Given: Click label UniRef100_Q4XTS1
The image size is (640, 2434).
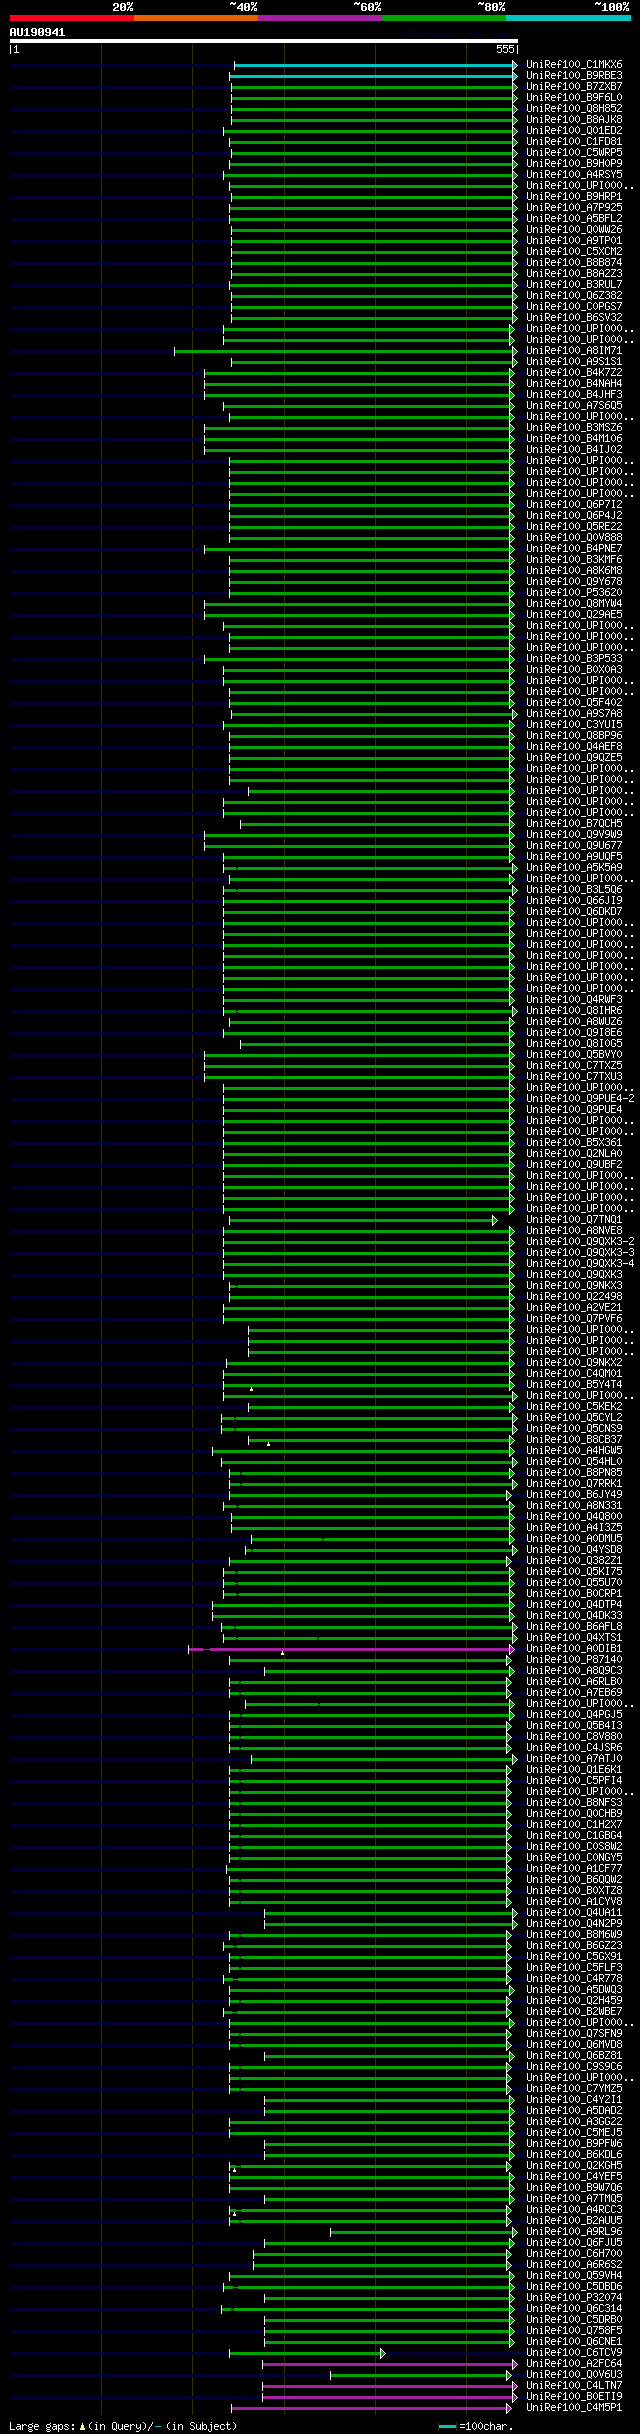Looking at the screenshot, I should click(x=574, y=1638).
